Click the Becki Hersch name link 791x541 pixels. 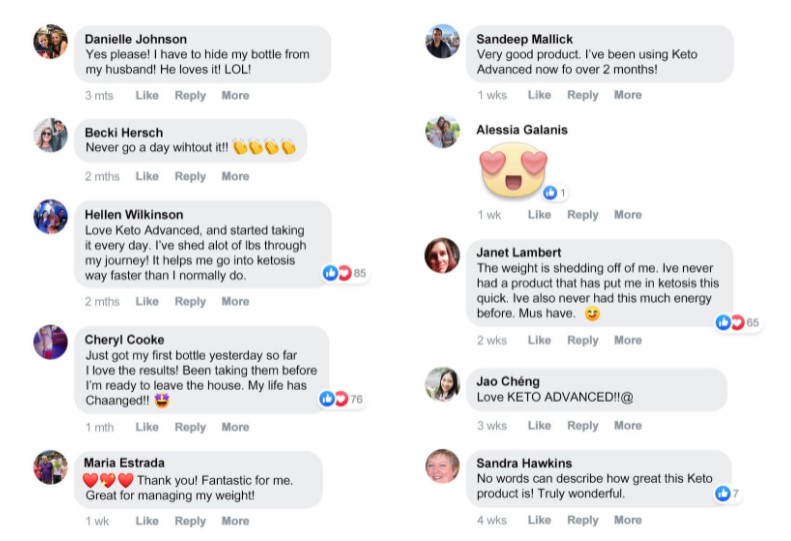(x=124, y=133)
